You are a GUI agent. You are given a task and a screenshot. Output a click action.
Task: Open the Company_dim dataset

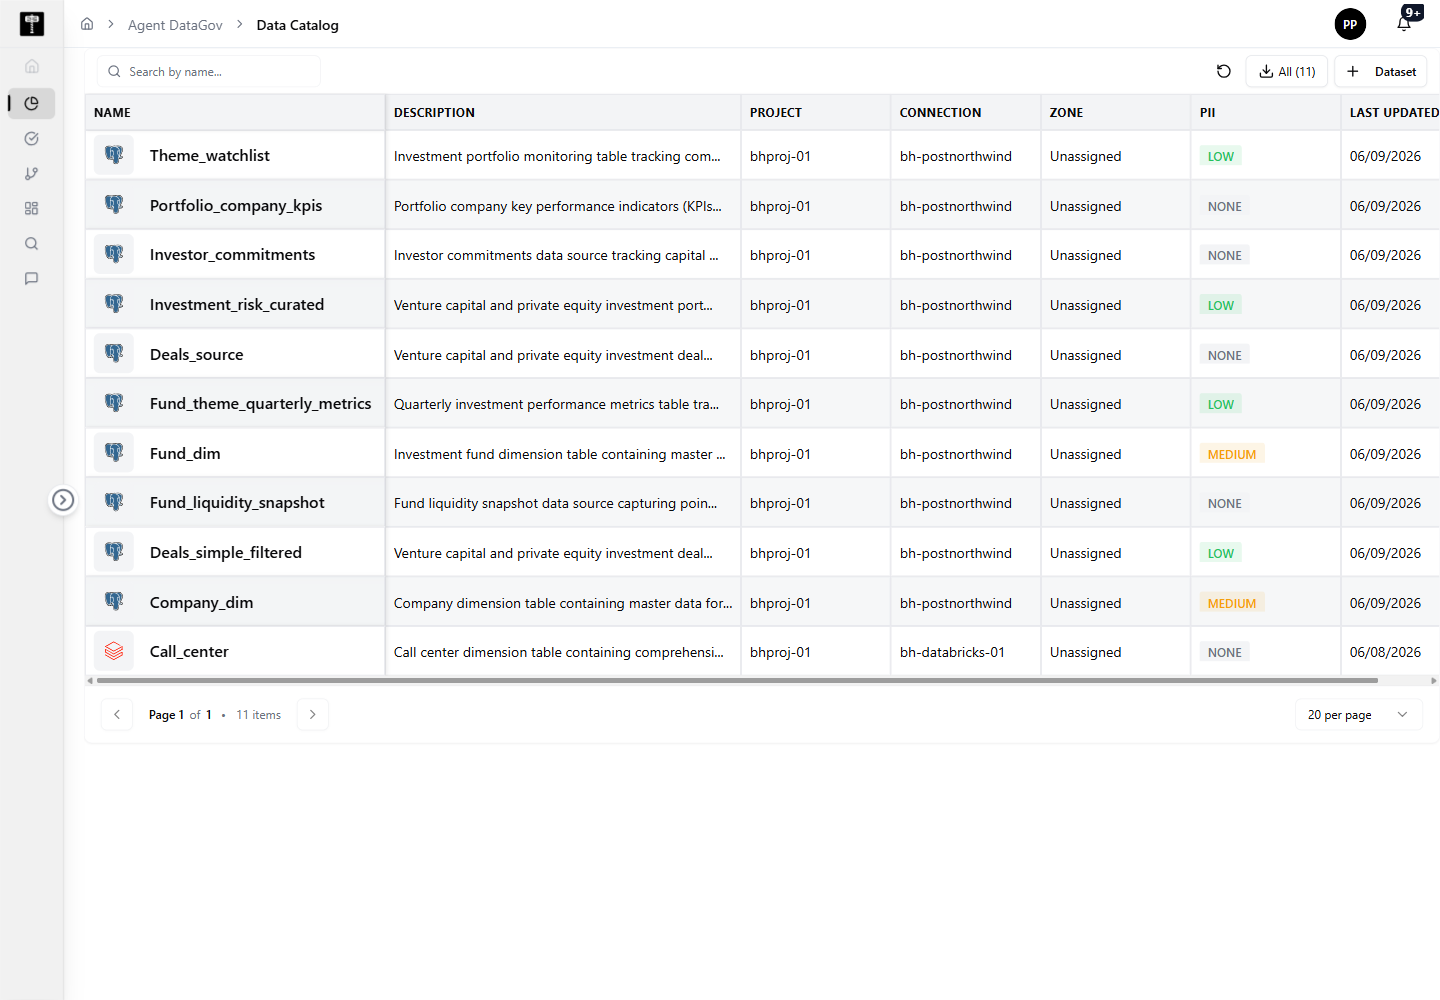point(201,602)
